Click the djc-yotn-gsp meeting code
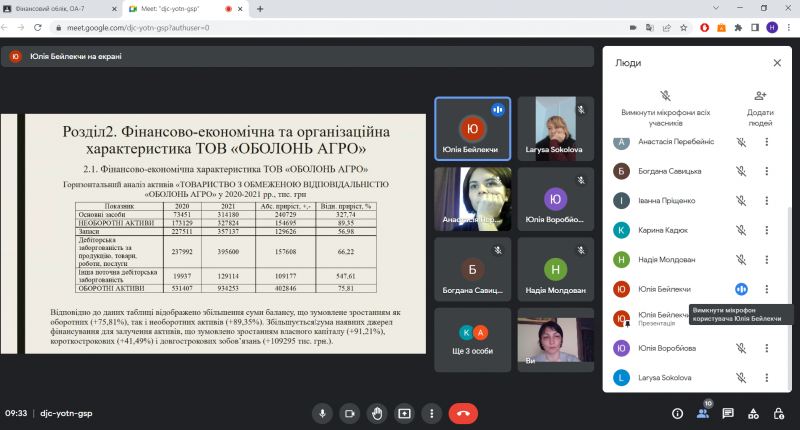Image resolution: width=800 pixels, height=430 pixels. 66,413
